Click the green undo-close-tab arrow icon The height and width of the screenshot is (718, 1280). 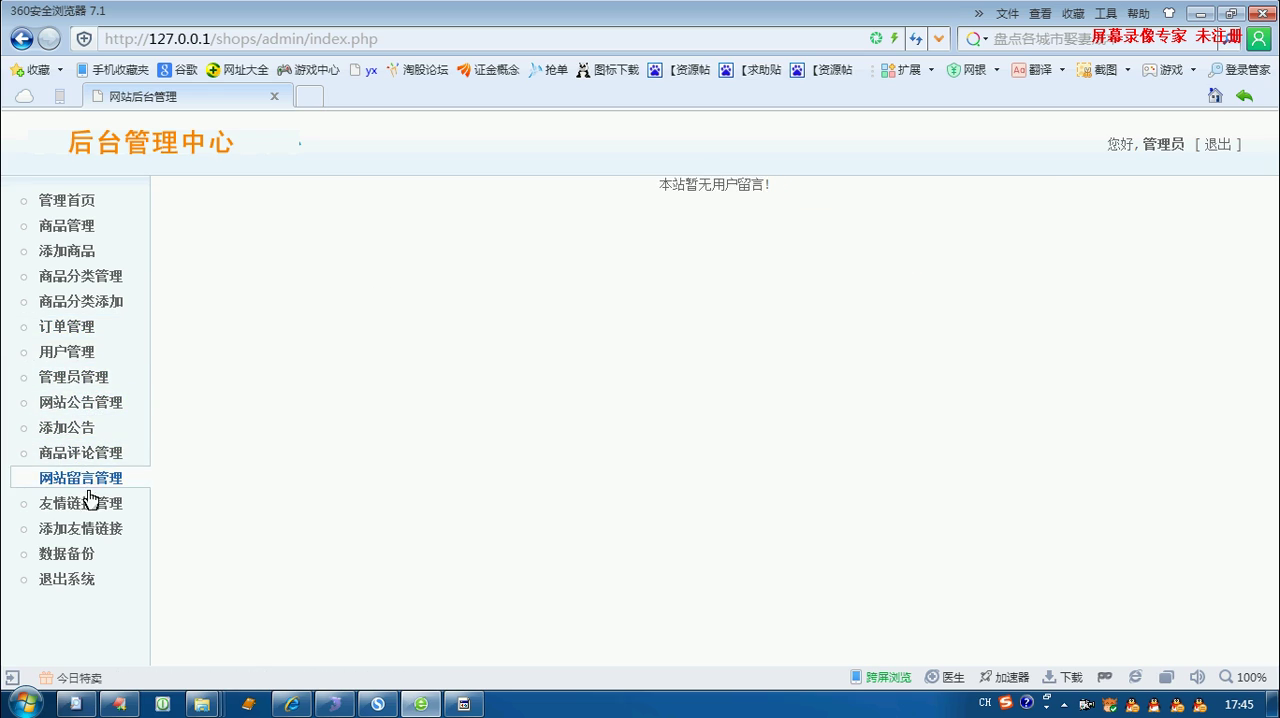coord(1244,95)
